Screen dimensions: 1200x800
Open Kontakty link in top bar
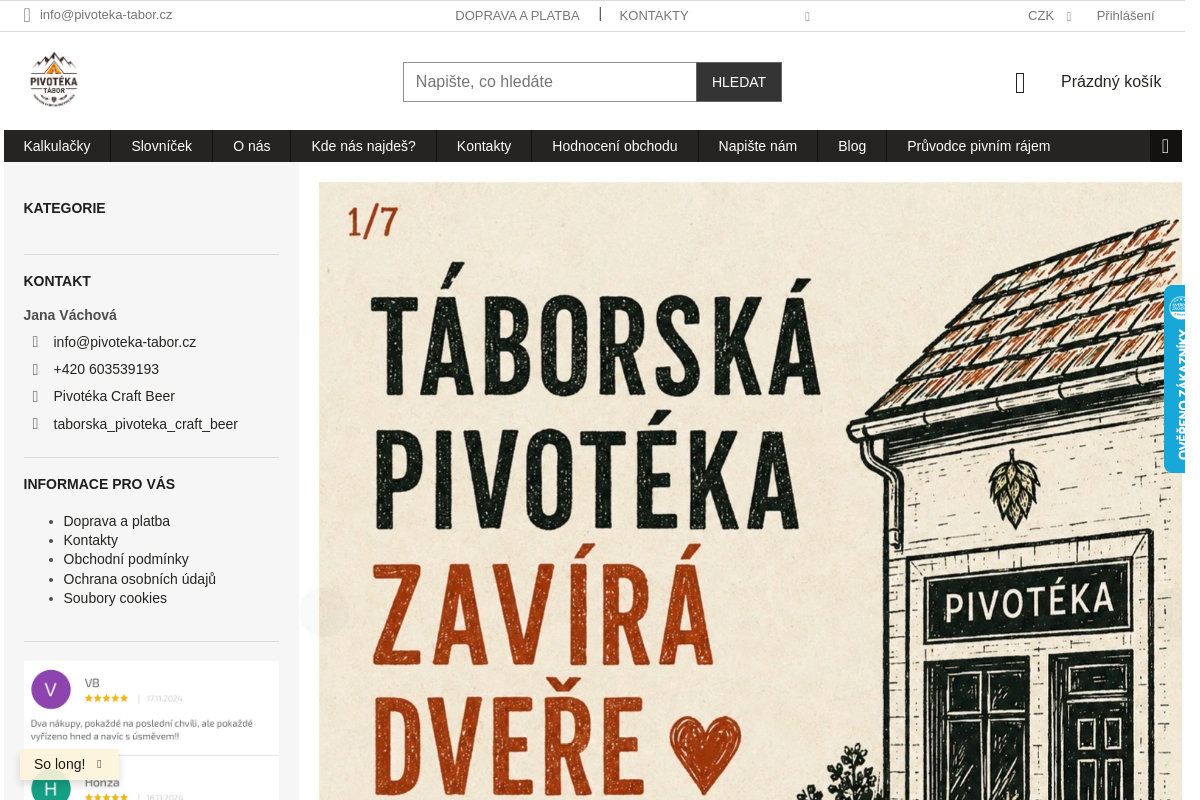pos(654,16)
